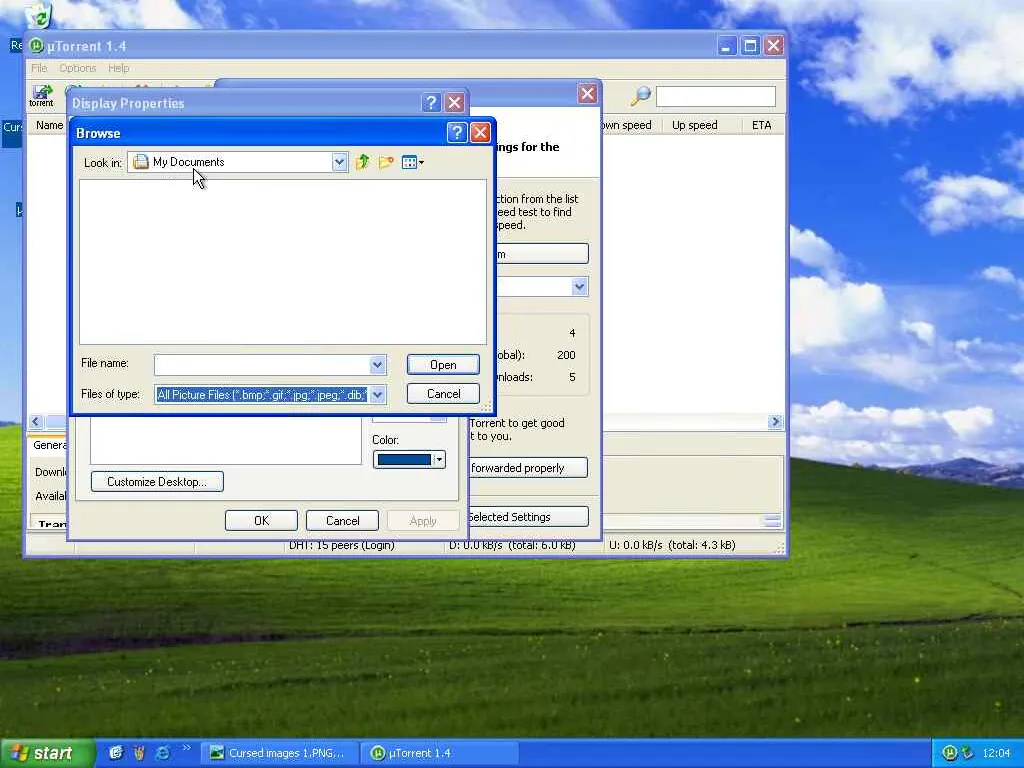Expand the dropdown arrow in the speed guide dialog
The image size is (1024, 768).
pos(579,287)
